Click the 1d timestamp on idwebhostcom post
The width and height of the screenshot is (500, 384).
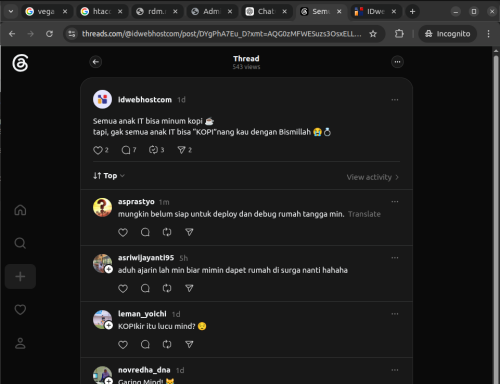click(181, 100)
